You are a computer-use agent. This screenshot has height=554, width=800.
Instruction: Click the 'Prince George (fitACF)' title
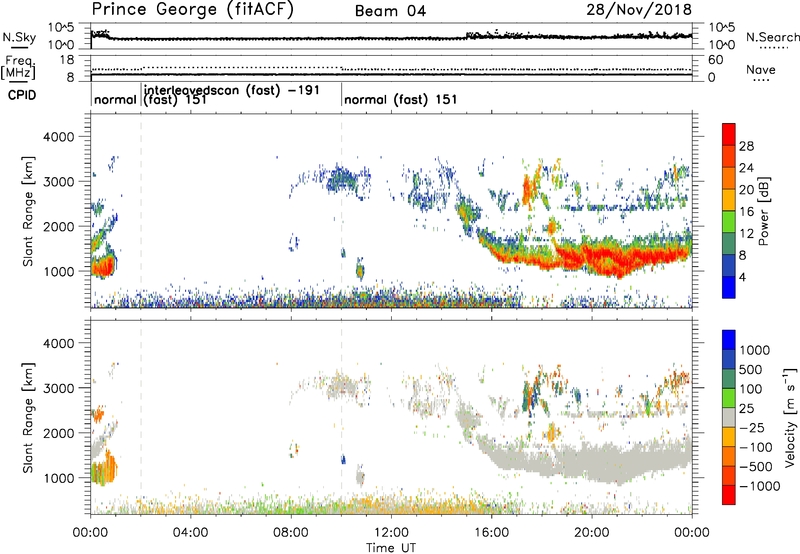(x=193, y=9)
